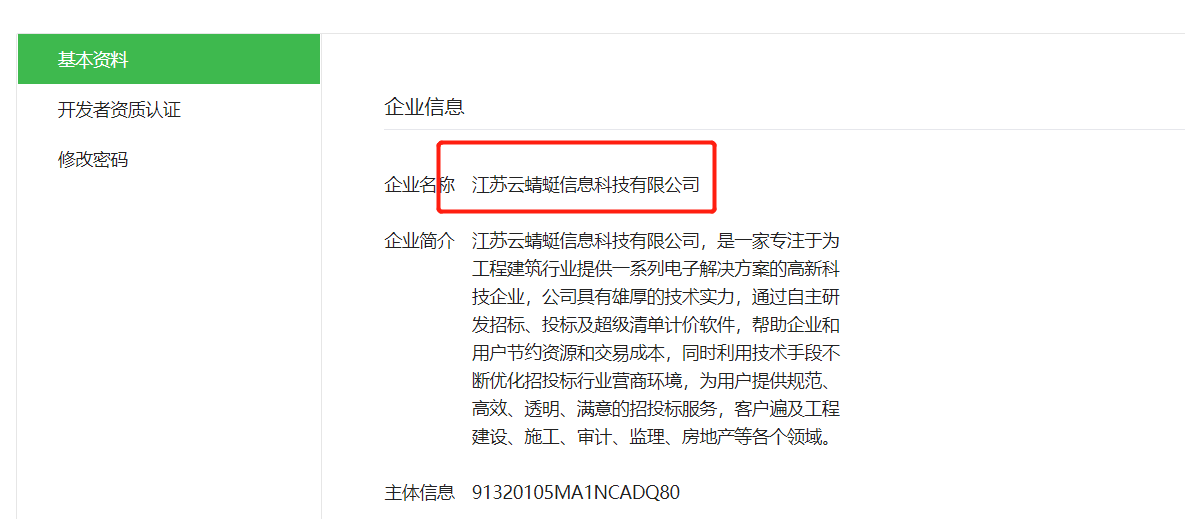Image resolution: width=1185 pixels, height=519 pixels.
Task: Click the company name 江苏云蜻蜓信息科技有限公司 value
Action: pyautogui.click(x=586, y=184)
